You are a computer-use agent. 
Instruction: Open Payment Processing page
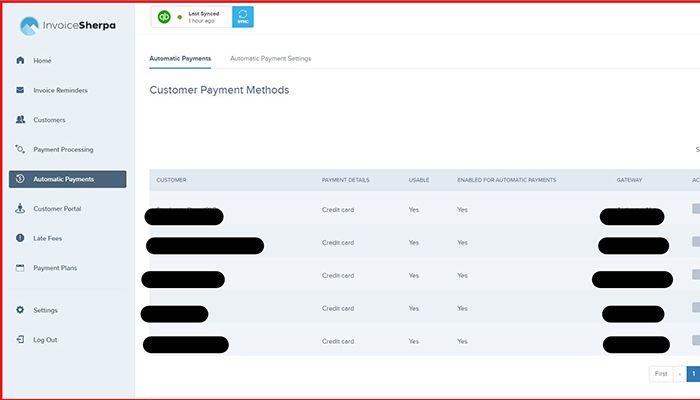(x=63, y=150)
